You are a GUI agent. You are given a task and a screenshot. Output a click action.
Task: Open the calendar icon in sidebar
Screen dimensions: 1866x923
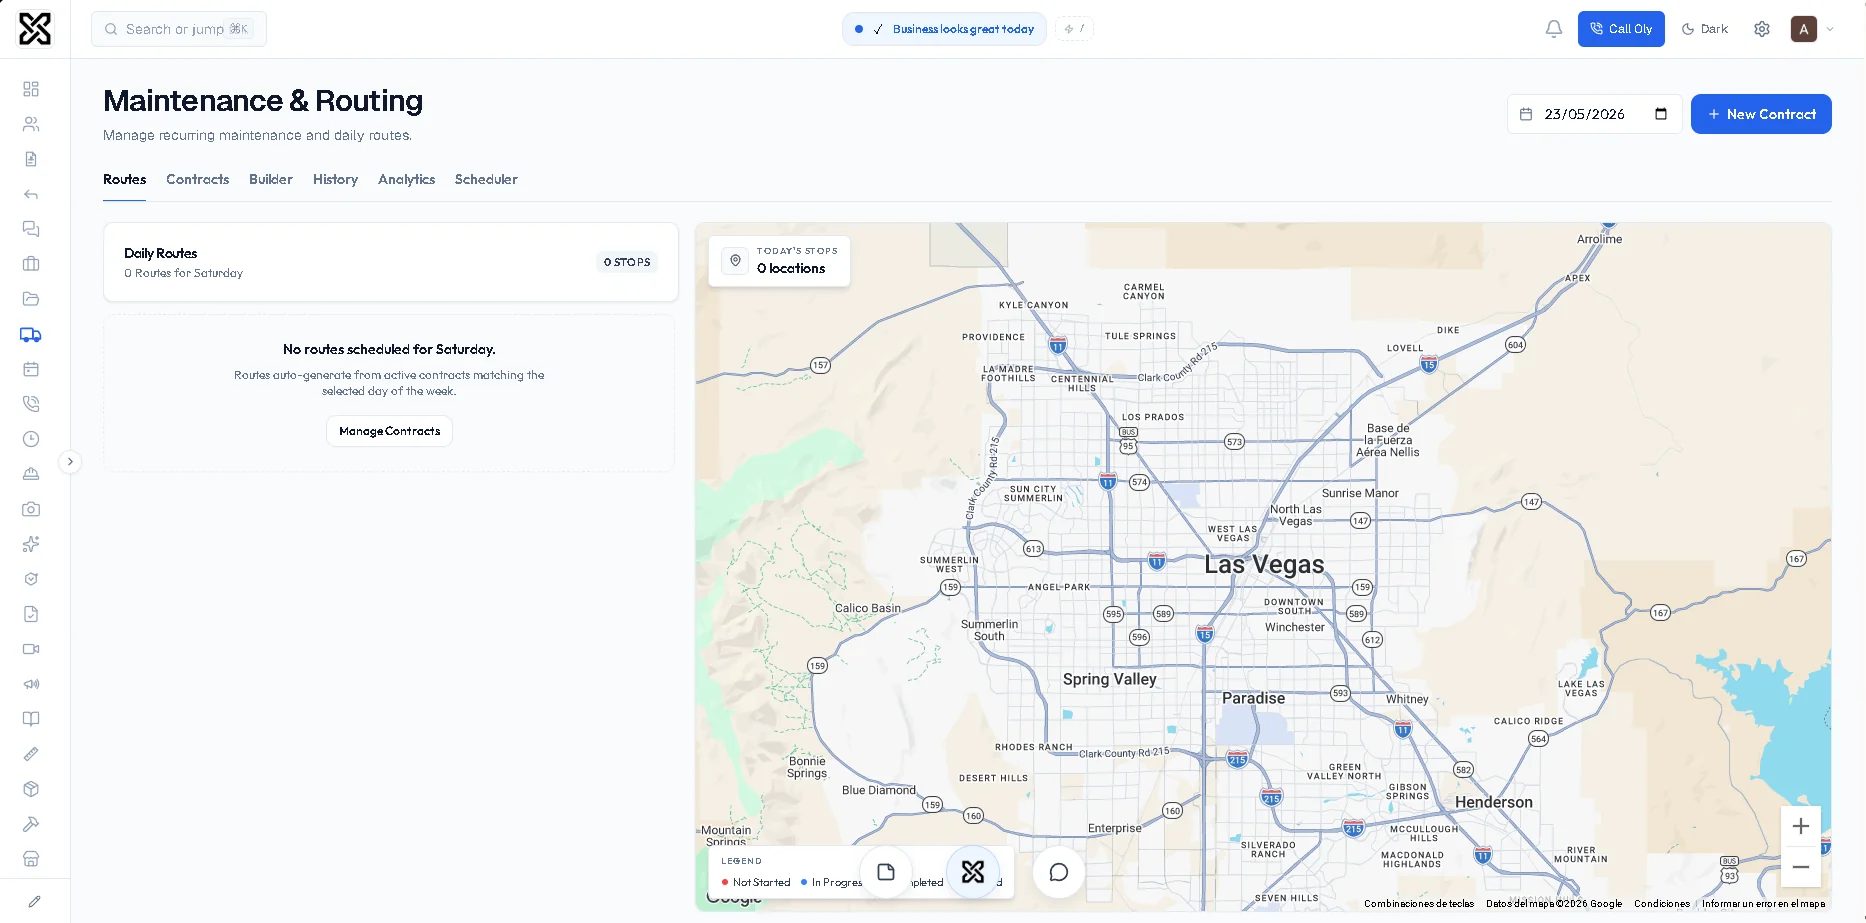click(31, 369)
